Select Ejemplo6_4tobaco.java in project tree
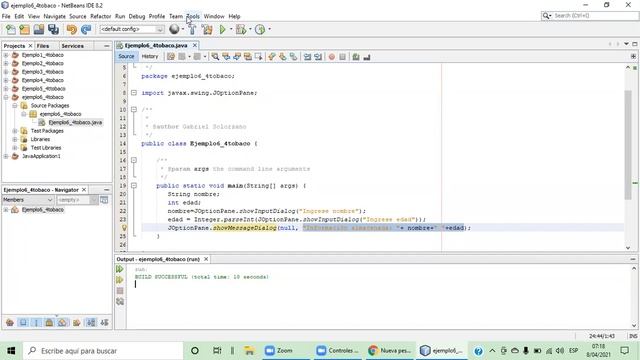 click(75, 122)
